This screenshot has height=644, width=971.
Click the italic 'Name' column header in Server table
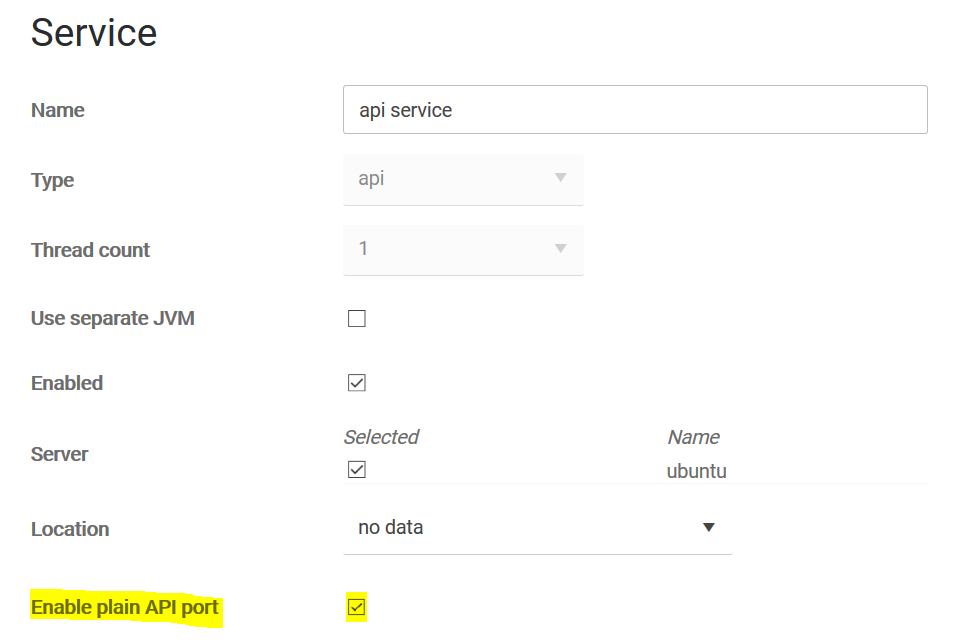[x=693, y=437]
